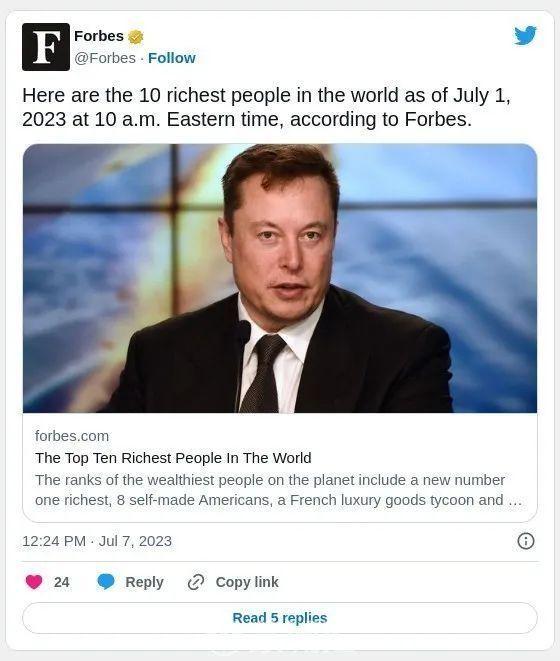Click the Forbes profile avatar logo
This screenshot has width=560, height=661.
[46, 47]
